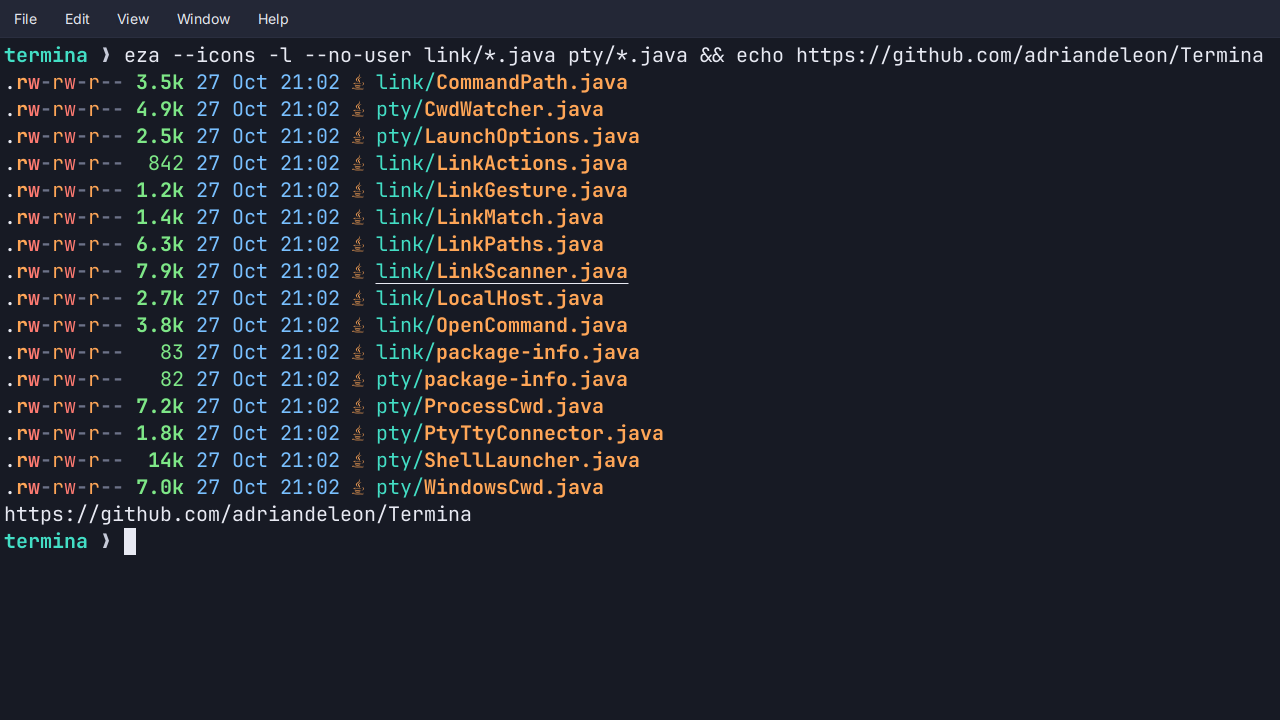Click the 82 size value
Viewport: 1280px width, 720px height.
[172, 379]
